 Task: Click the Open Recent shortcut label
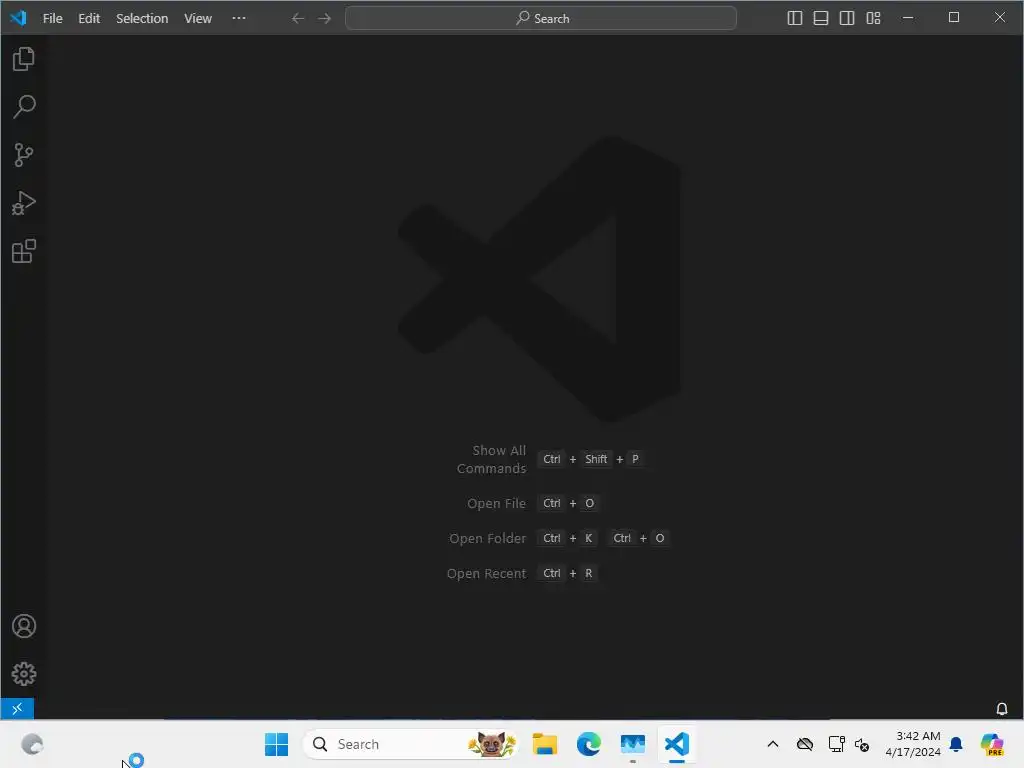point(486,573)
